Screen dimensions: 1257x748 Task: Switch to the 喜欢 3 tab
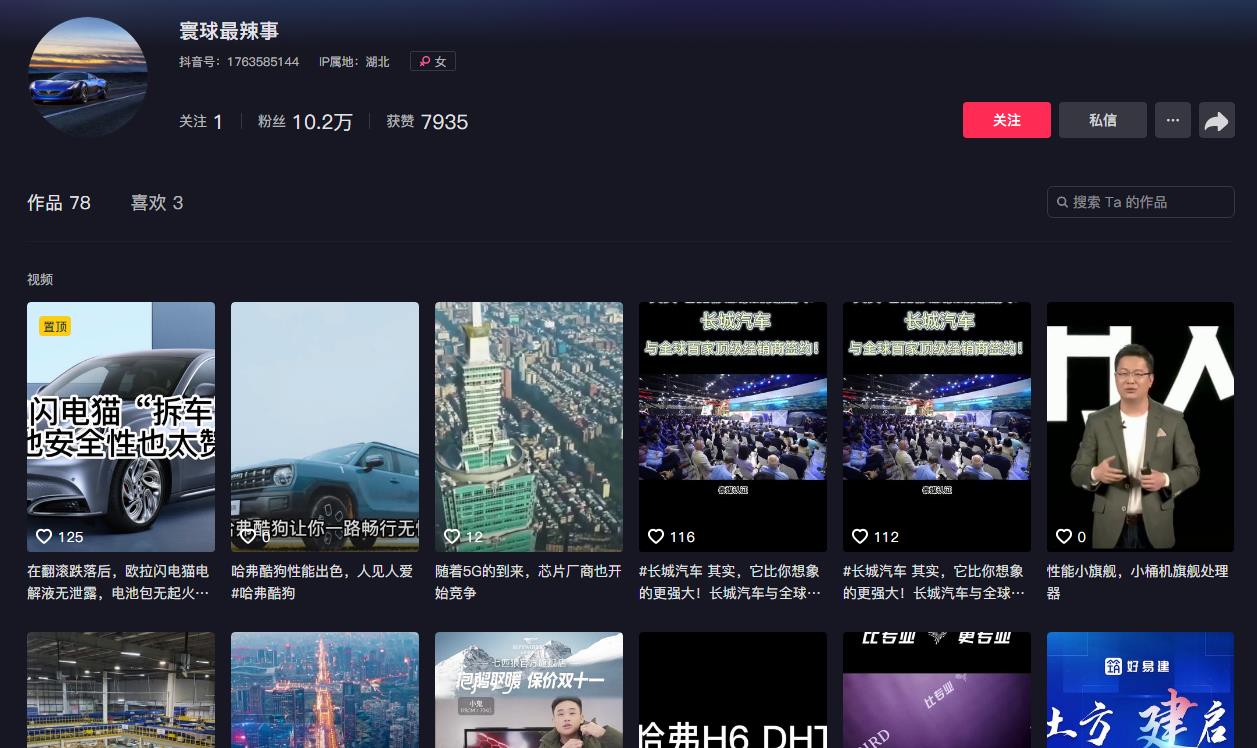pos(157,202)
